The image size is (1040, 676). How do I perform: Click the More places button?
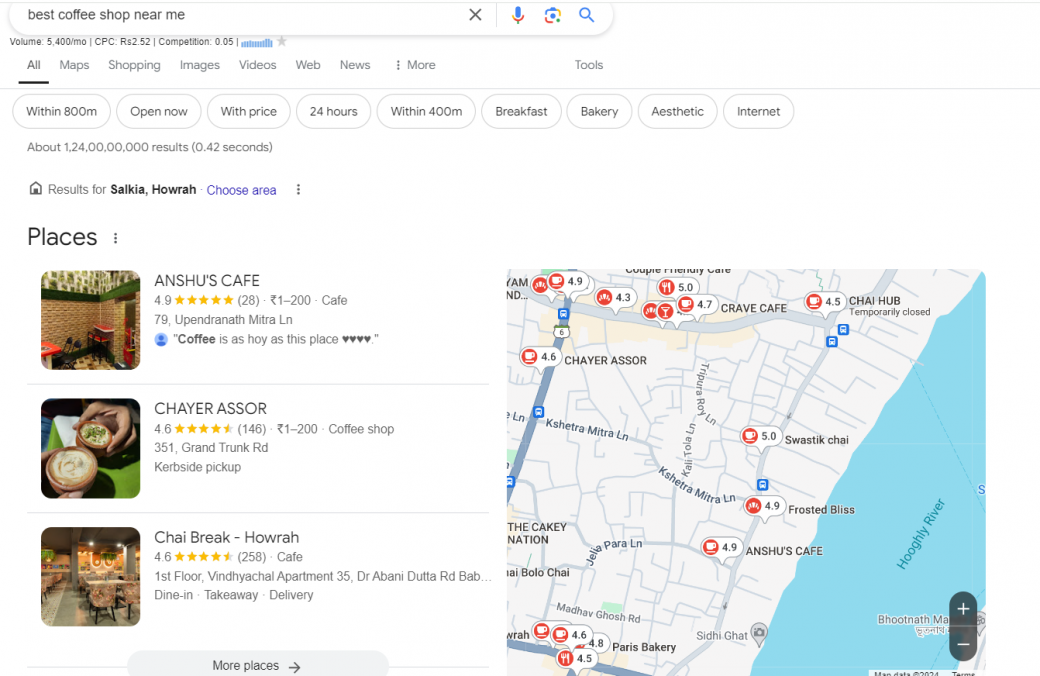(x=257, y=665)
